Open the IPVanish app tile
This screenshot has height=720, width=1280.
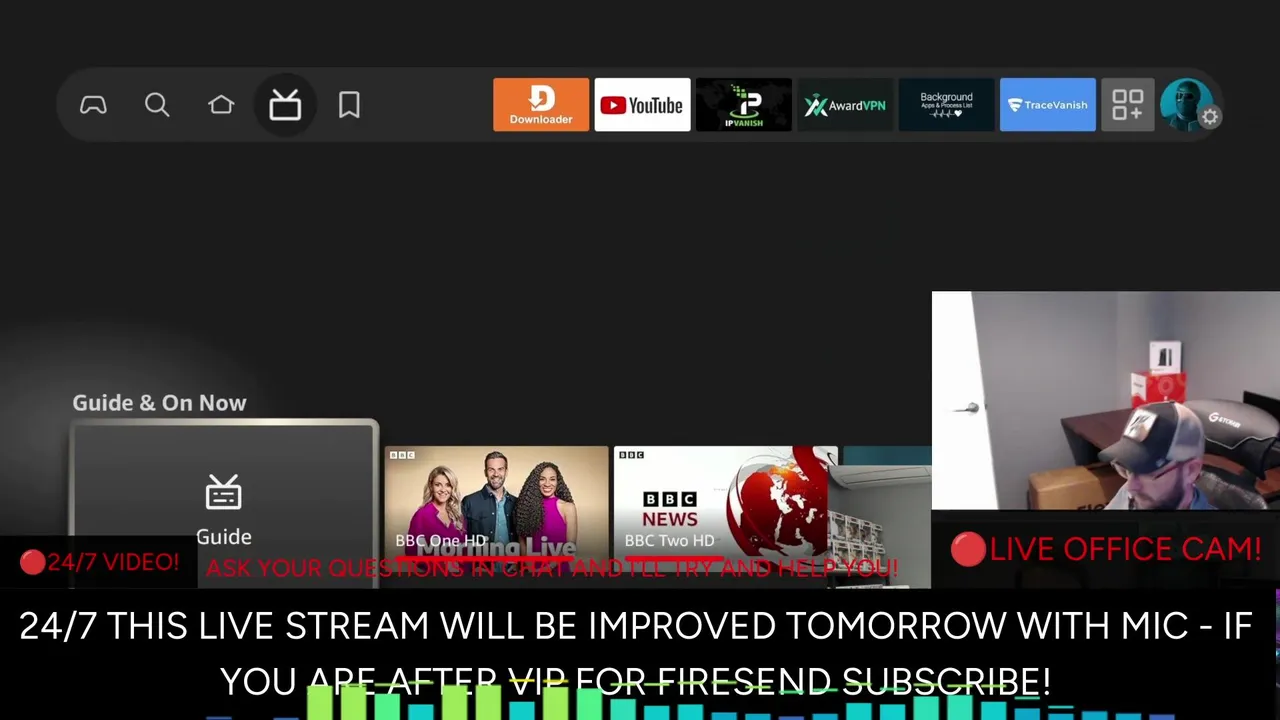744,105
